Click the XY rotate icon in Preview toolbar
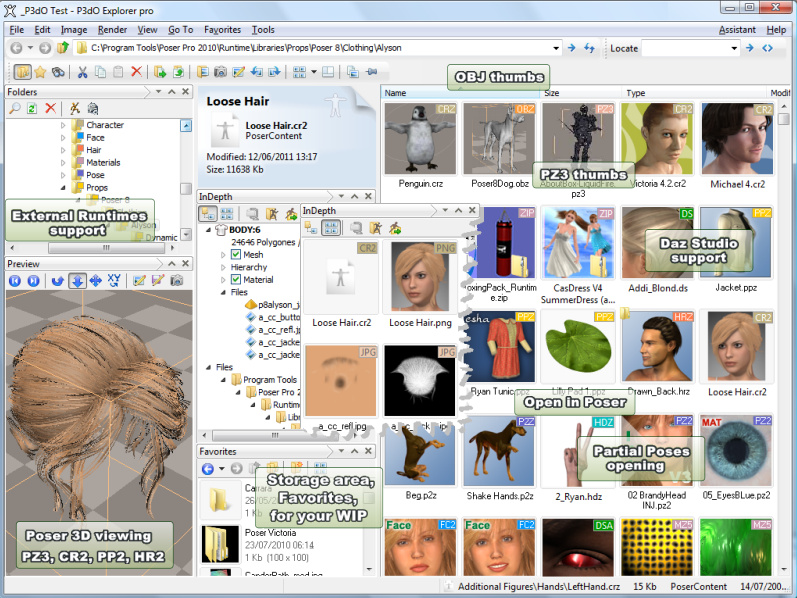 [x=113, y=281]
